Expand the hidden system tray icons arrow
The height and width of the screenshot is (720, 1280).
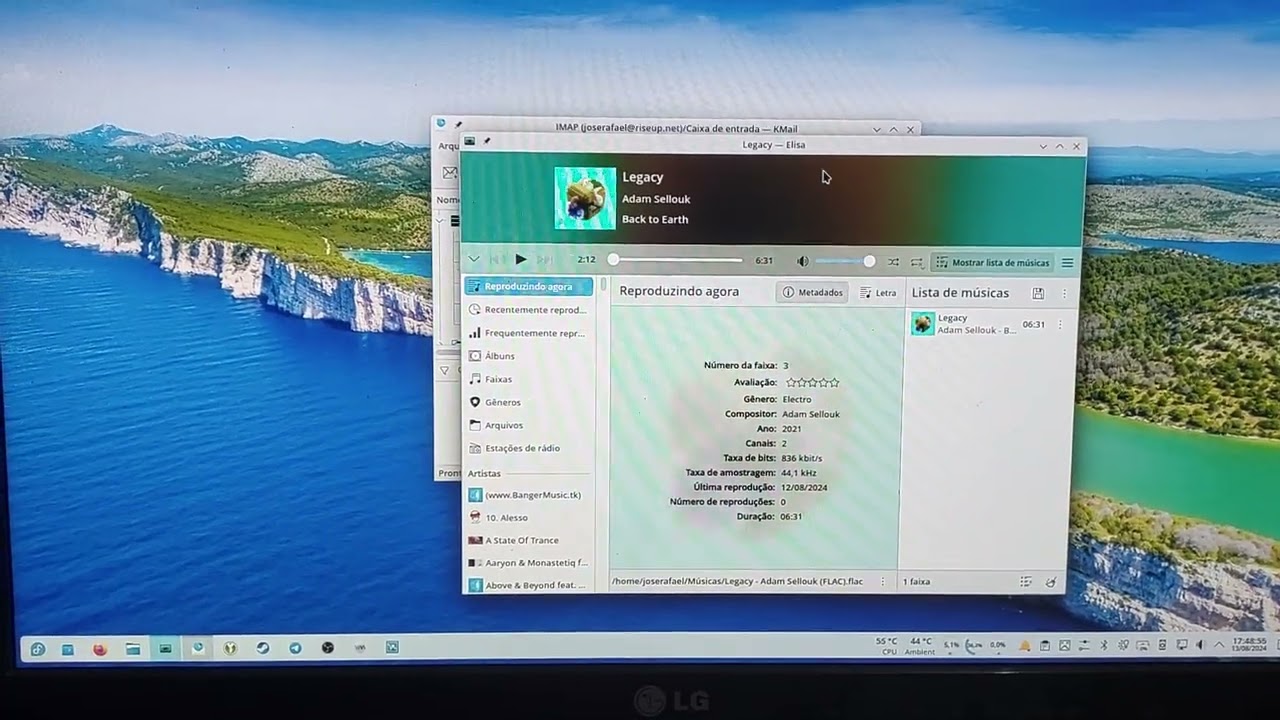pos(1218,645)
